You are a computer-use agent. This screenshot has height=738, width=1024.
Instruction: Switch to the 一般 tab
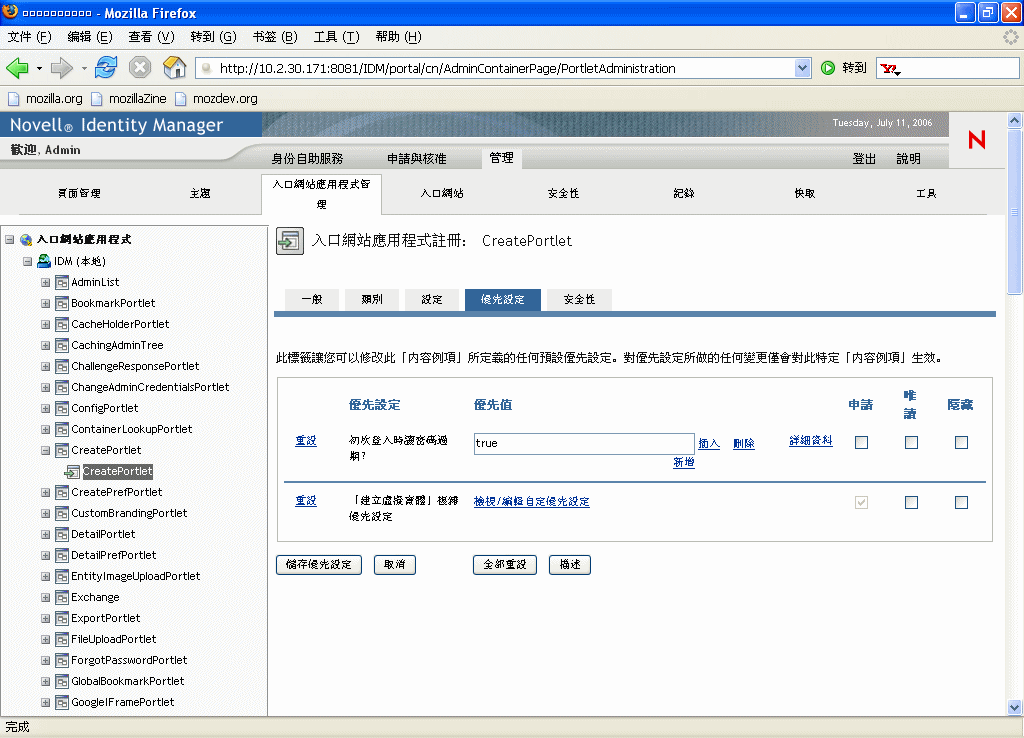(312, 299)
